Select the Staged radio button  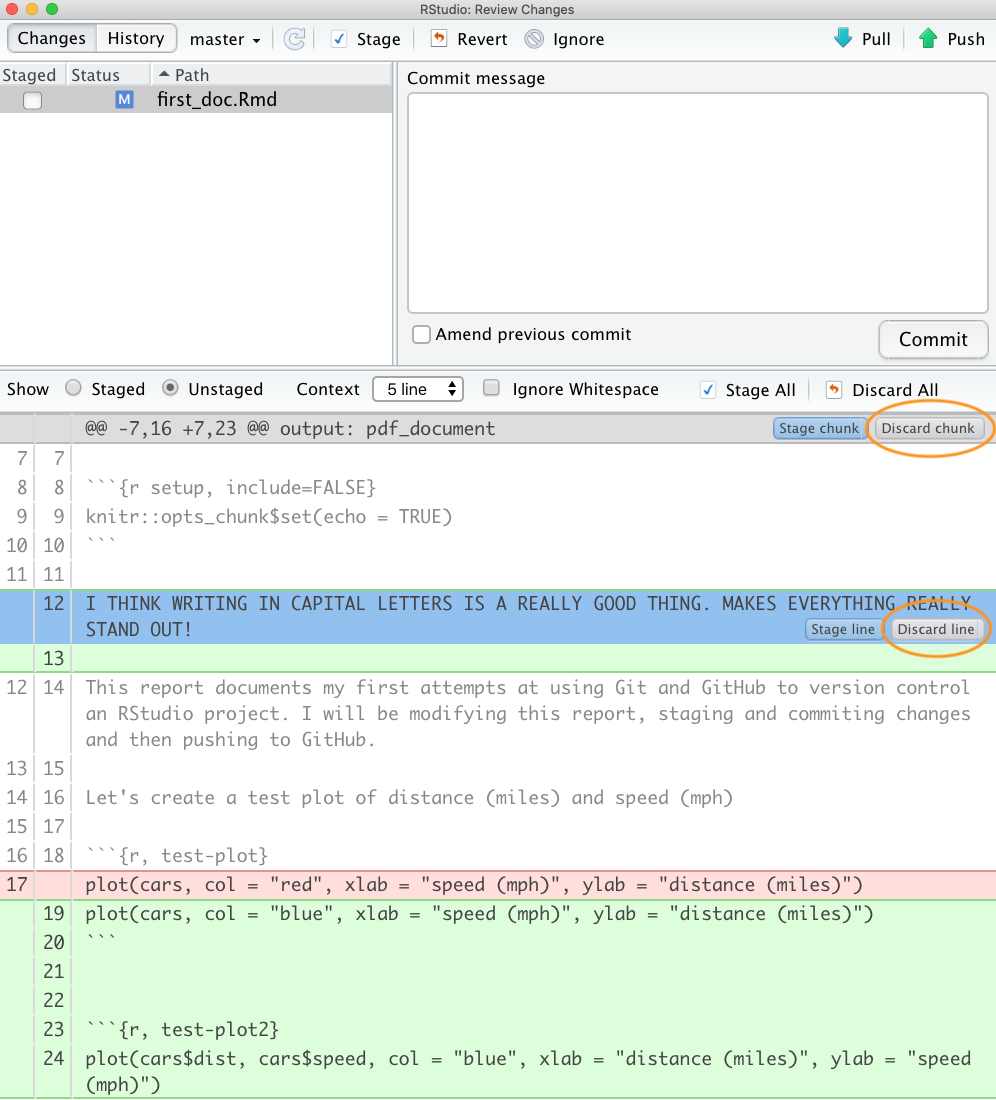(73, 388)
